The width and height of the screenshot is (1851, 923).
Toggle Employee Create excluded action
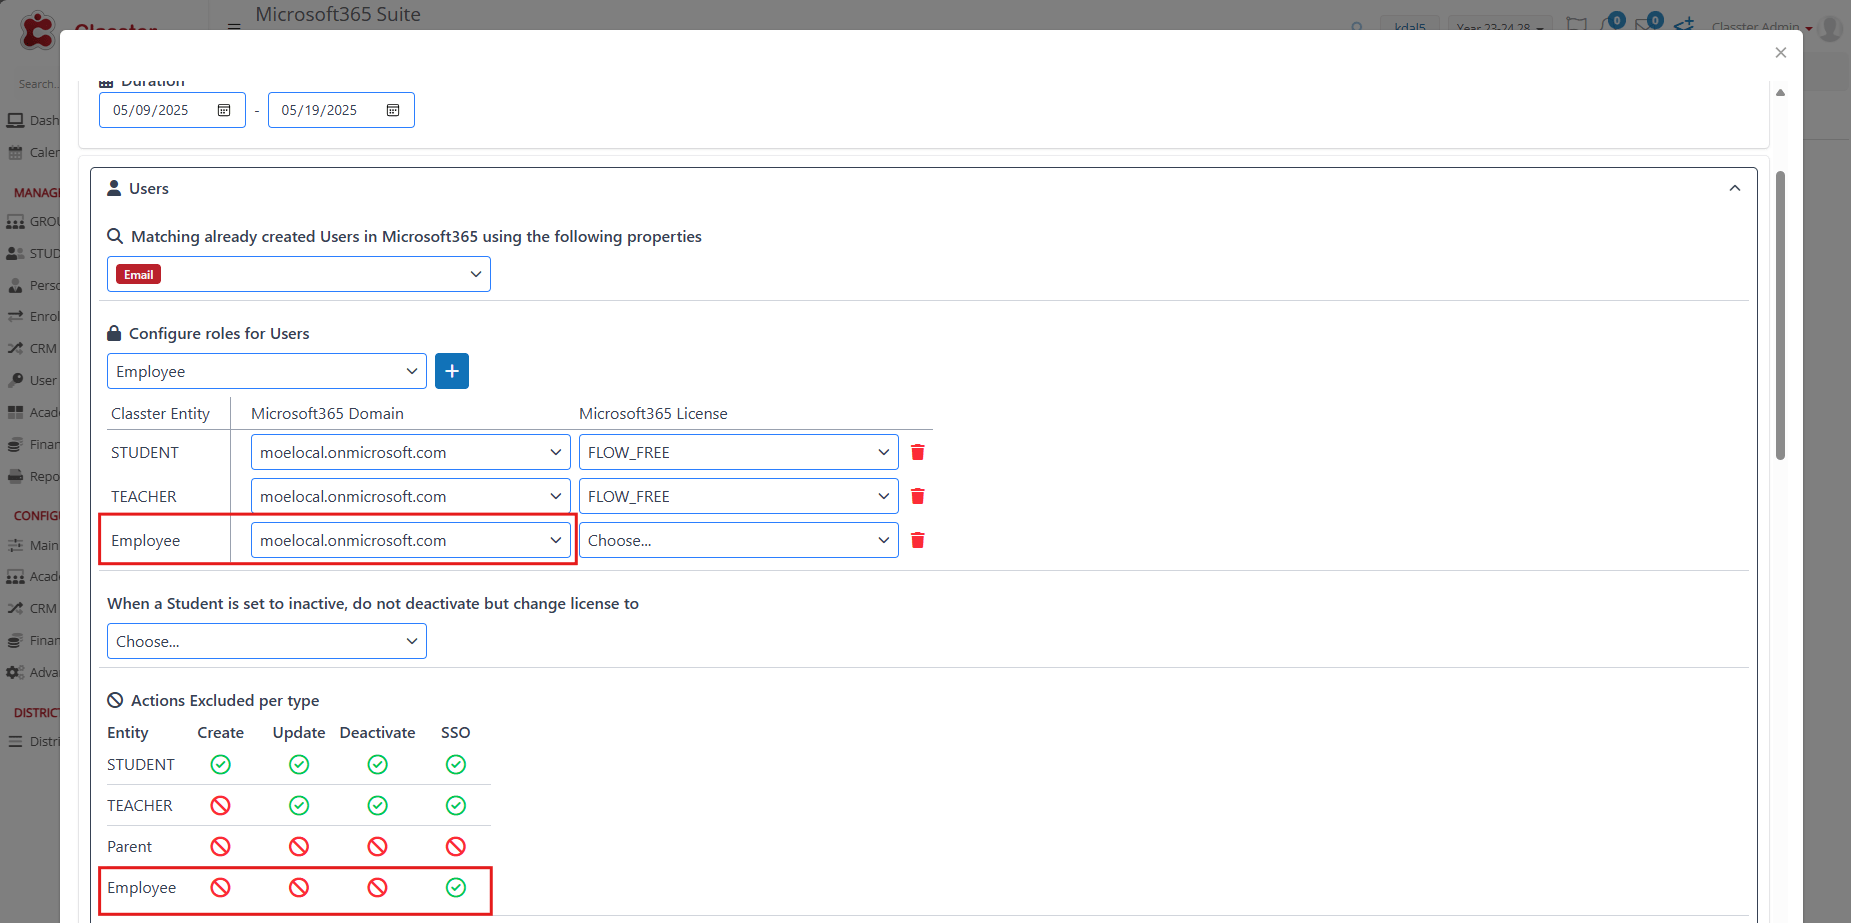221,887
